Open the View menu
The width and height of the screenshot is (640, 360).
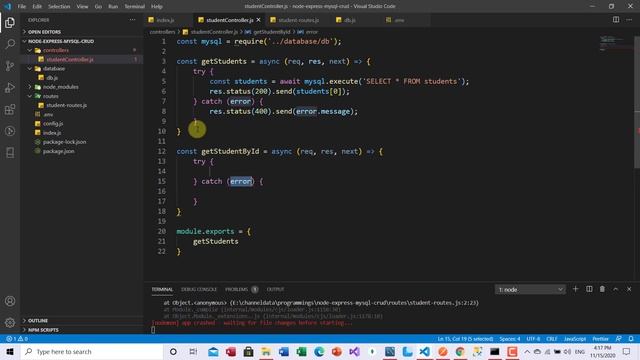82,6
